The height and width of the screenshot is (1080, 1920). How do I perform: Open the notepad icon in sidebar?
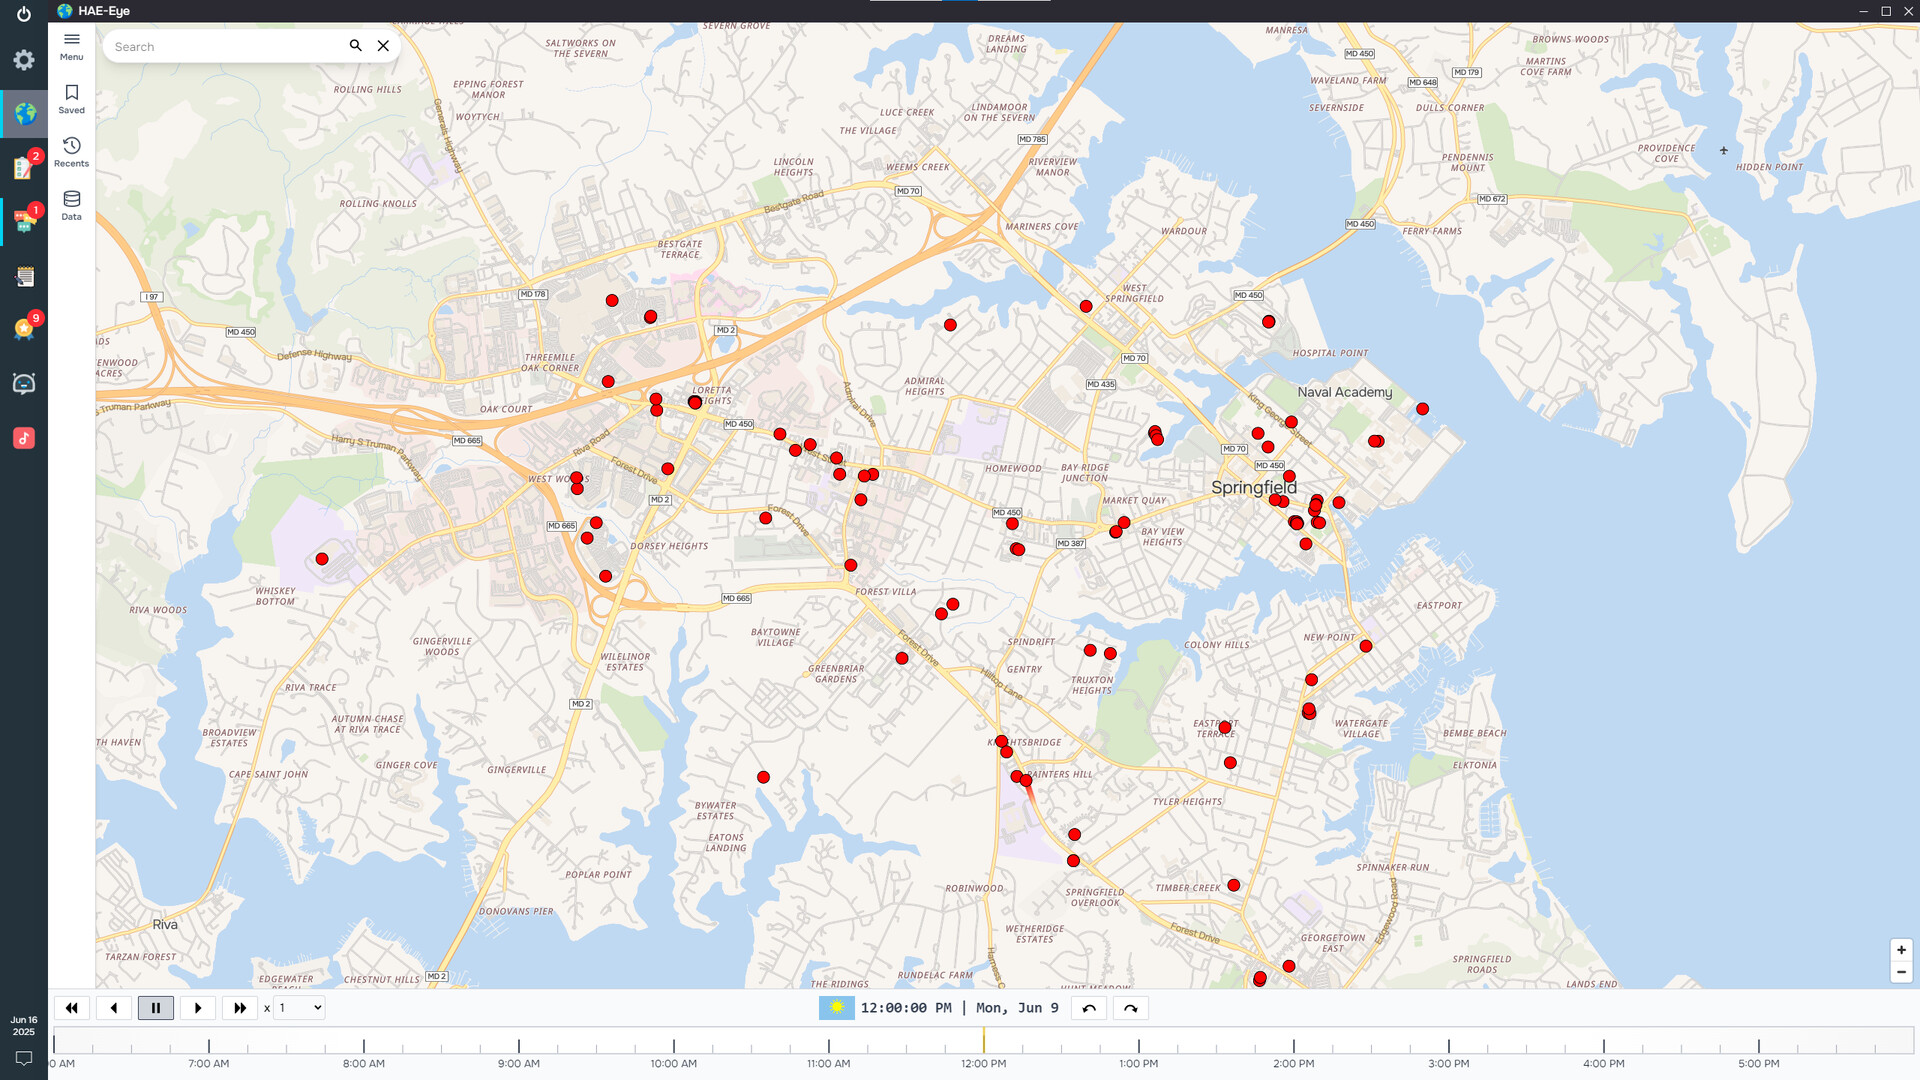pos(24,276)
